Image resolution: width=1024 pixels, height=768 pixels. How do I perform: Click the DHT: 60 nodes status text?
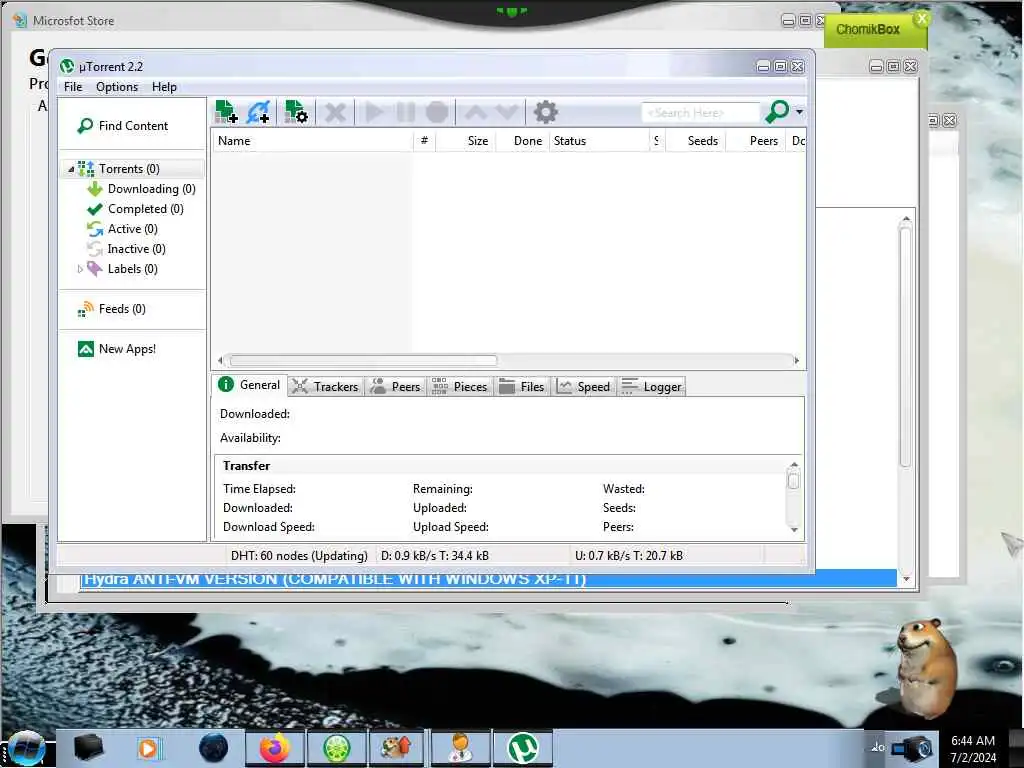299,556
